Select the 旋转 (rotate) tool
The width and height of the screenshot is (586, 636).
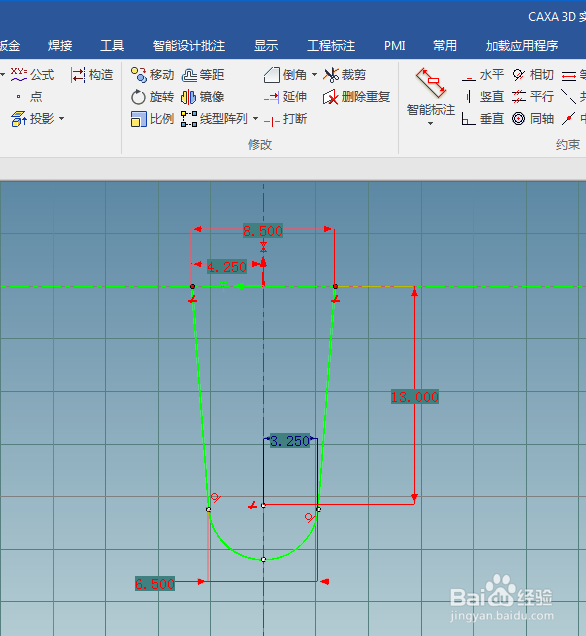152,97
